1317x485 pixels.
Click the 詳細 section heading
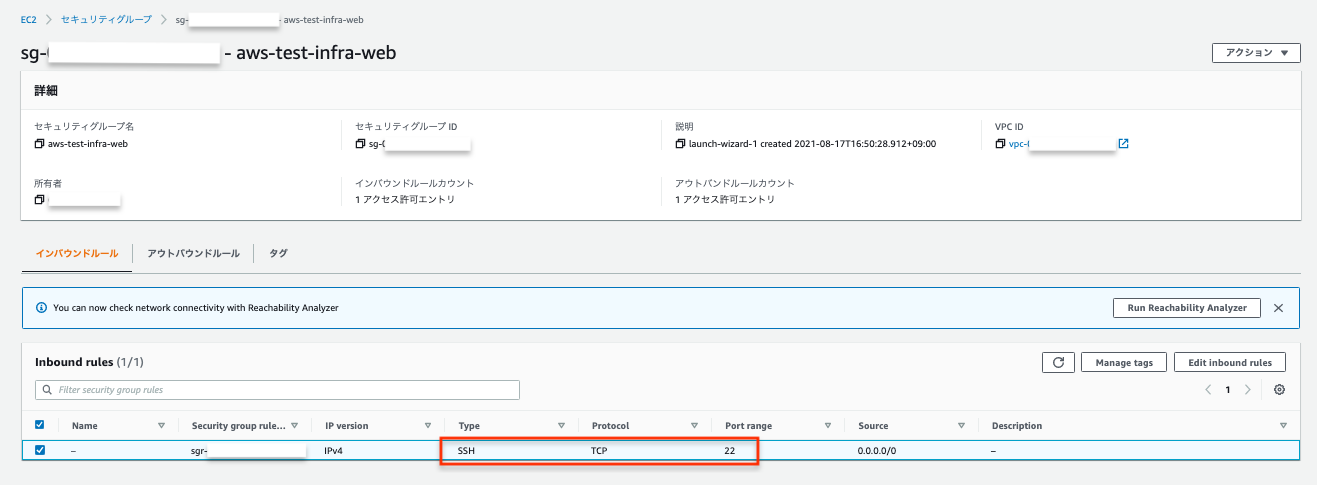[x=46, y=90]
